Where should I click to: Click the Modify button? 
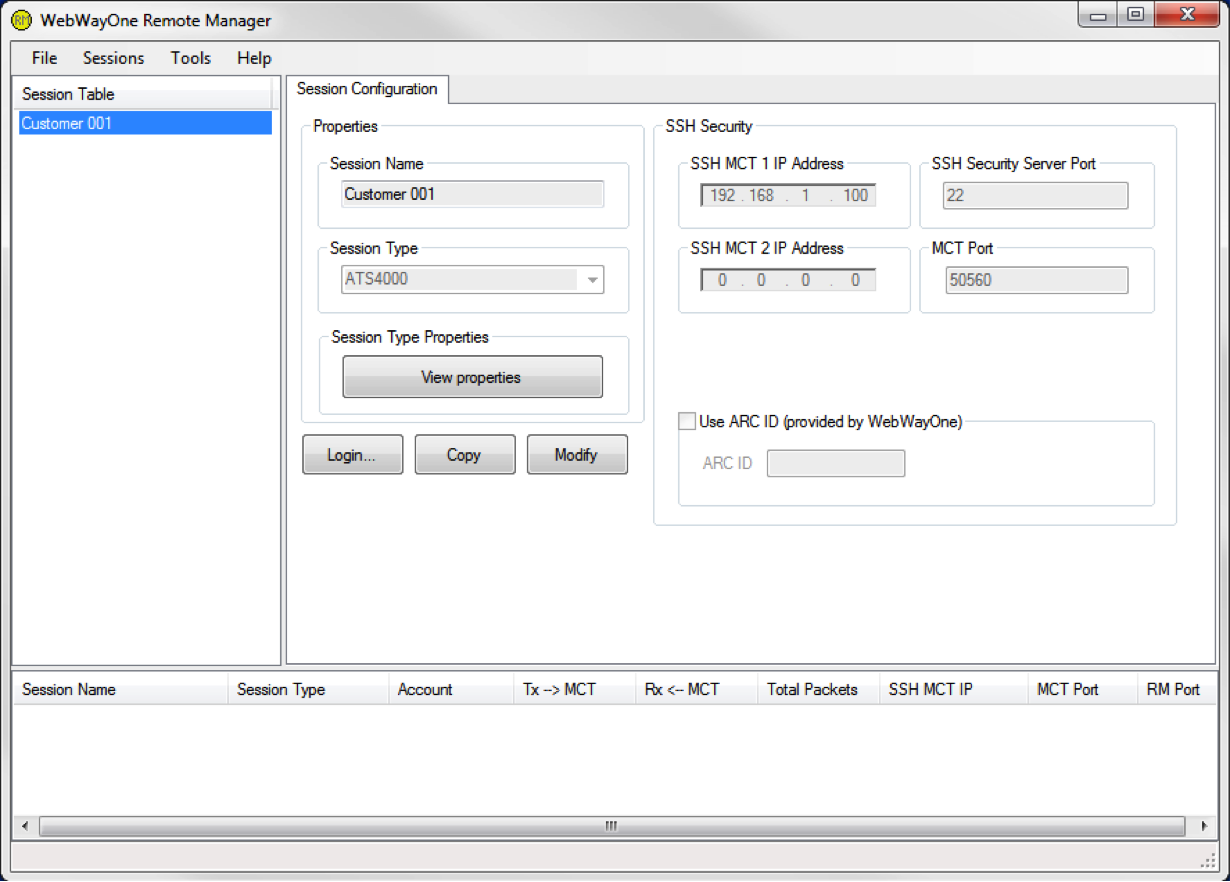tap(576, 455)
